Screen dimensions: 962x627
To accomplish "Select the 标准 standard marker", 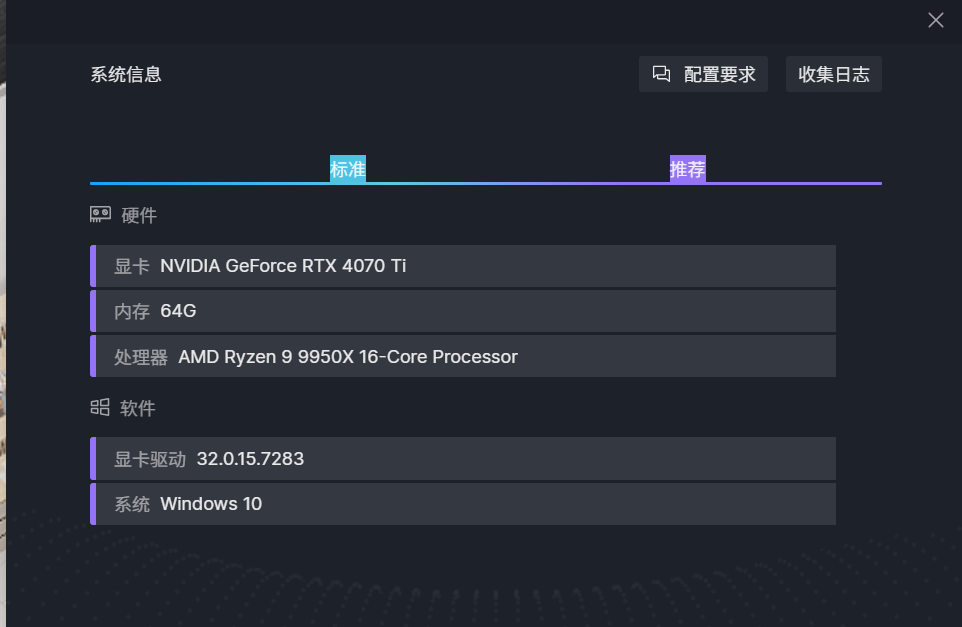I will click(348, 169).
